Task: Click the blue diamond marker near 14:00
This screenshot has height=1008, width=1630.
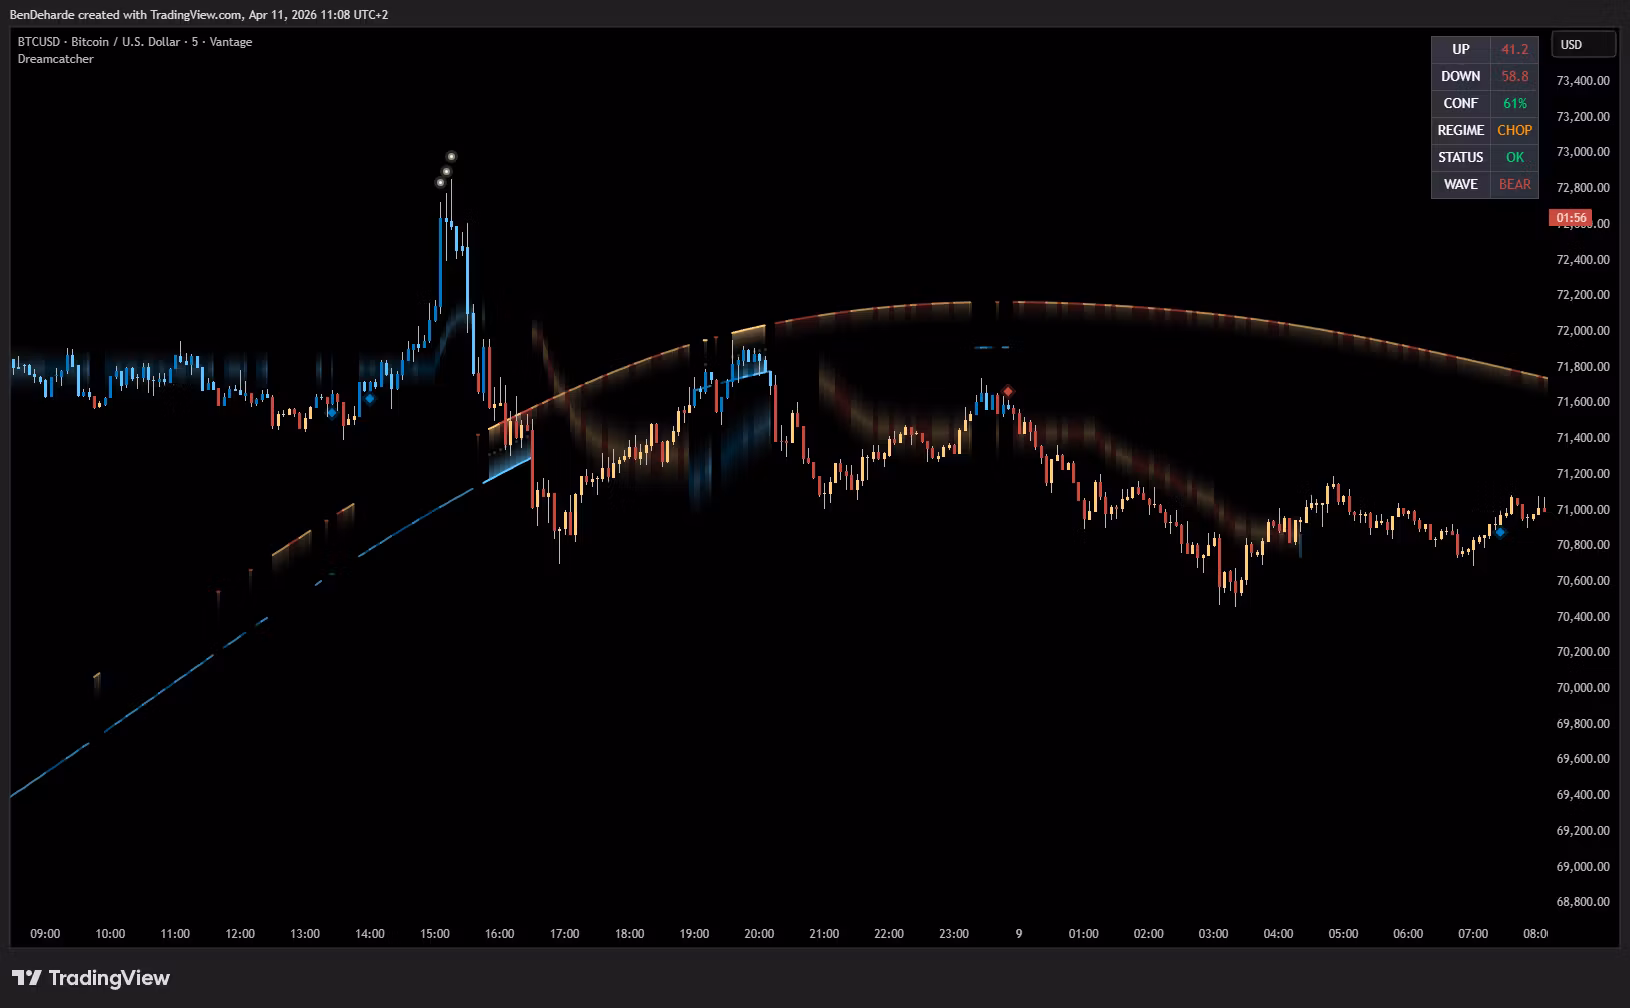Action: point(370,398)
